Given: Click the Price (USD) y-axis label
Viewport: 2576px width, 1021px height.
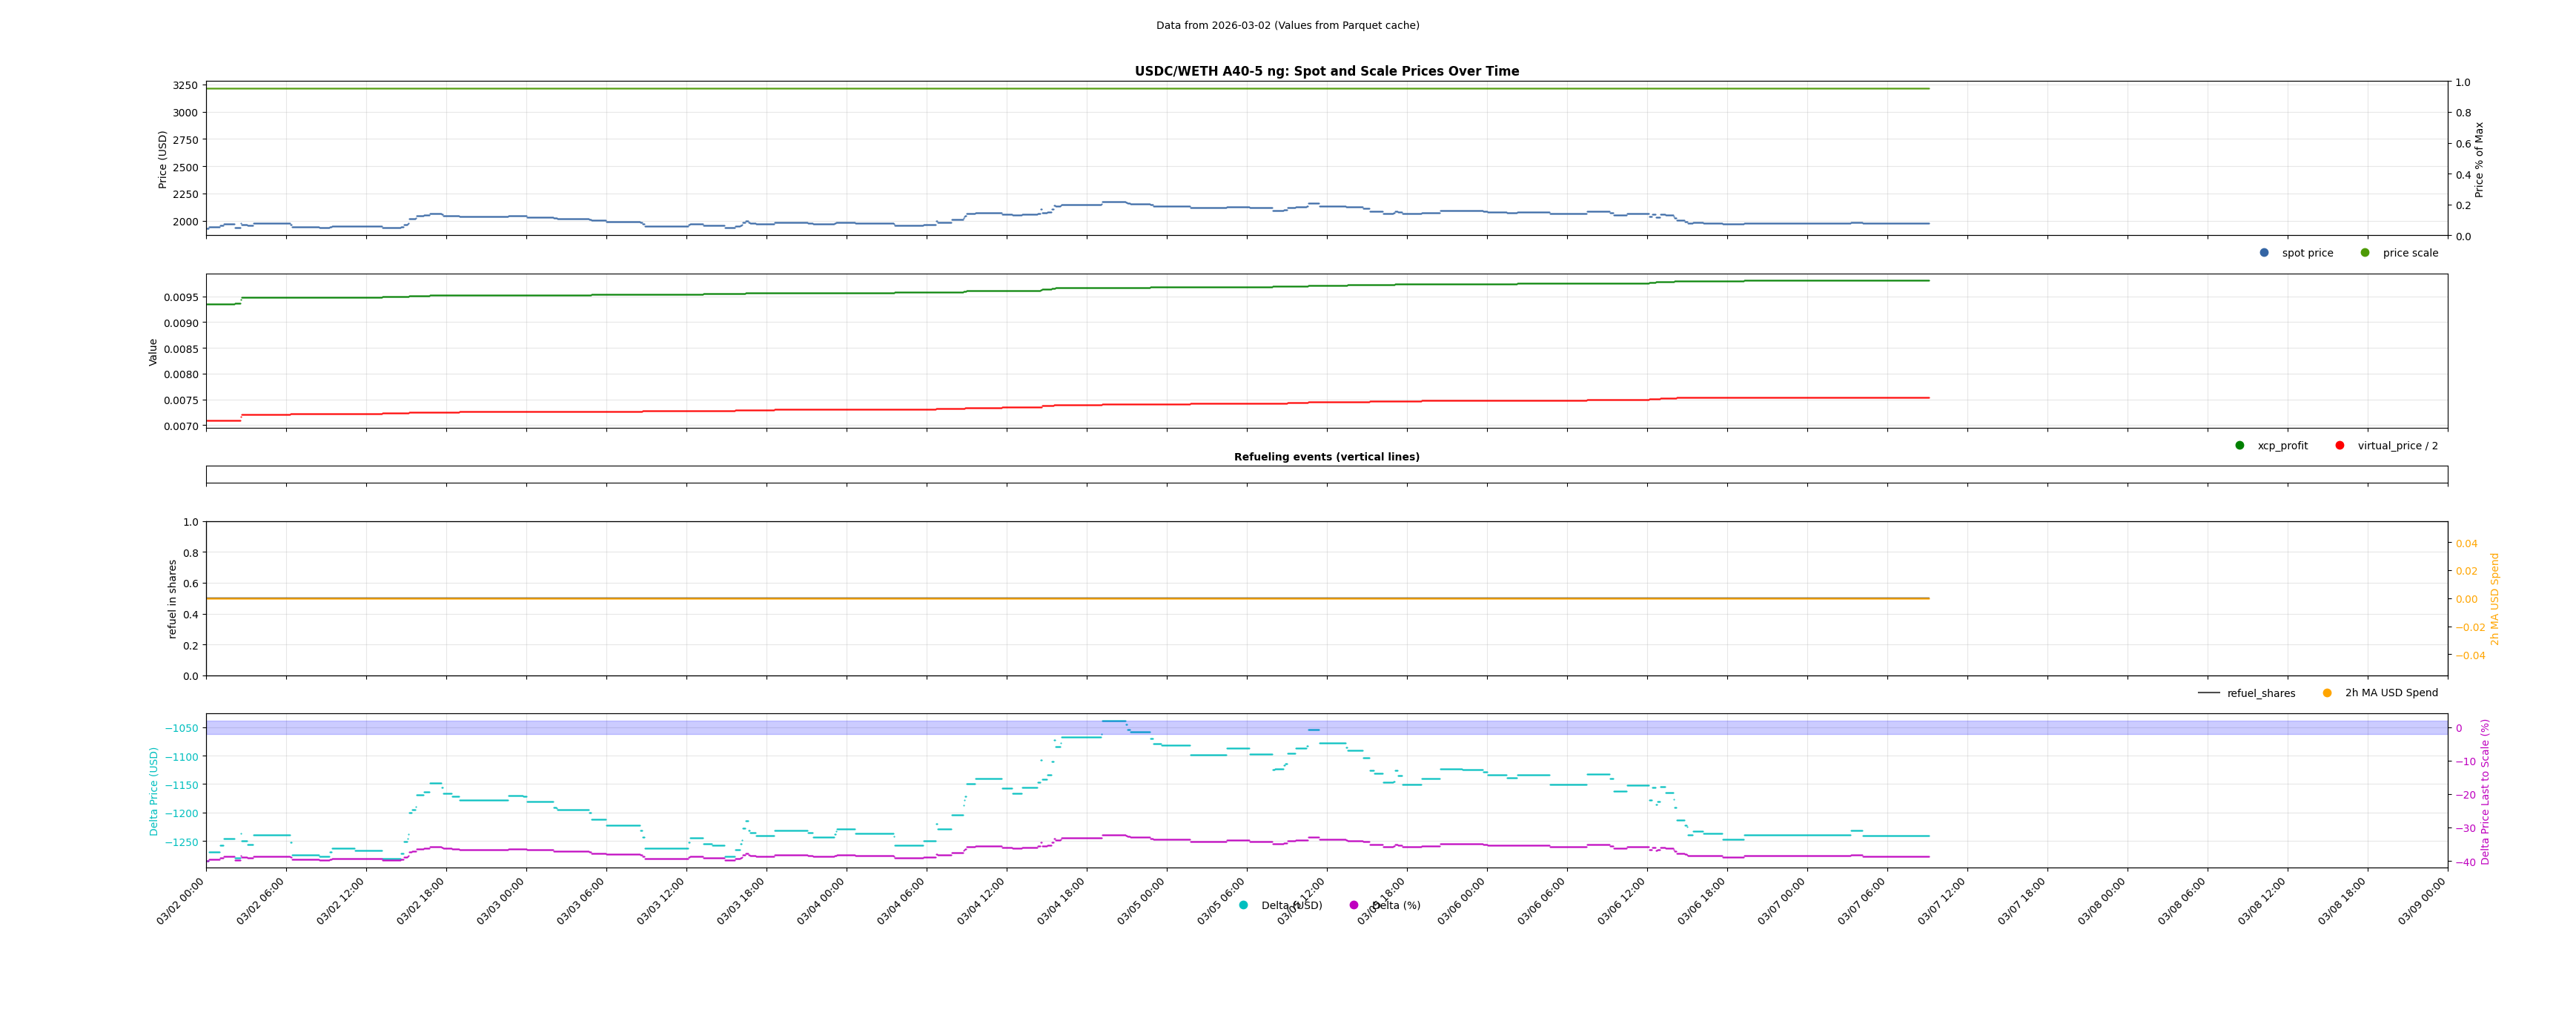Looking at the screenshot, I should pos(163,159).
